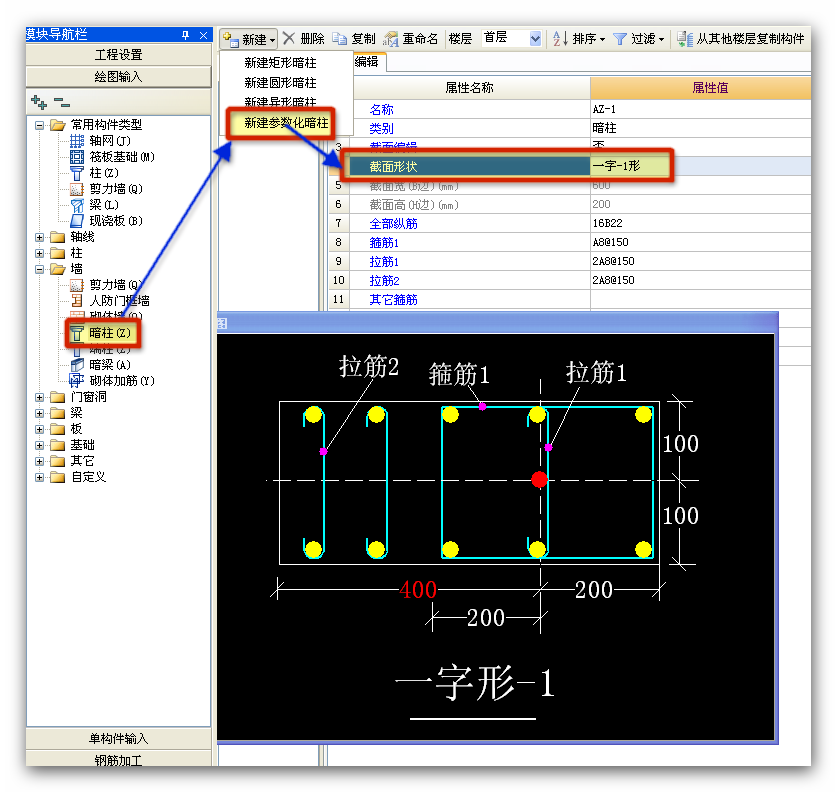Expand the 板 folder

[x=40, y=430]
